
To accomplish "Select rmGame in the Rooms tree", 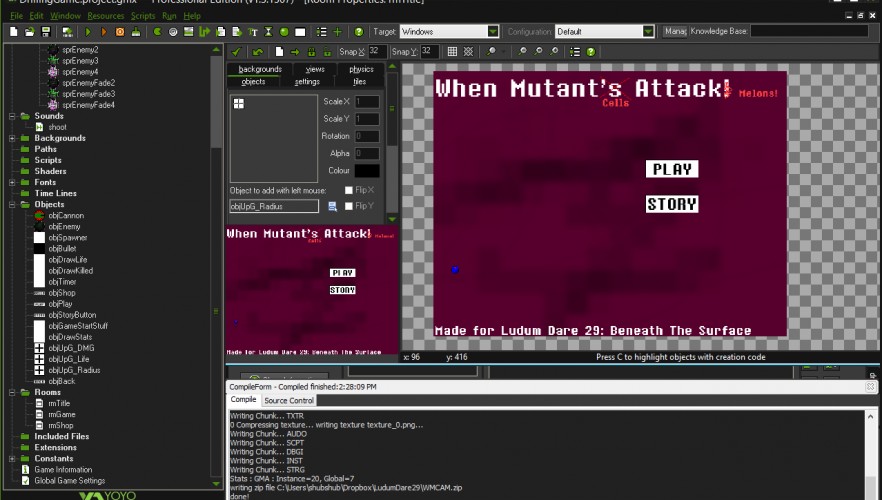I will 62,415.
